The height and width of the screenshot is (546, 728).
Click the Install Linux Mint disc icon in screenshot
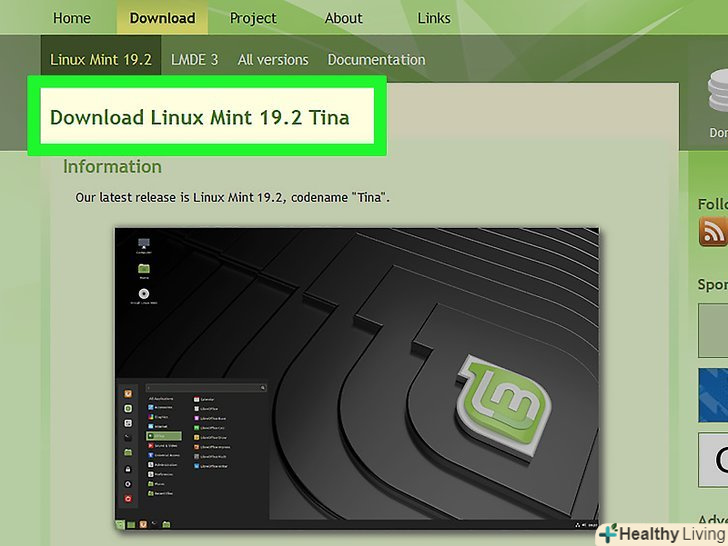144,296
